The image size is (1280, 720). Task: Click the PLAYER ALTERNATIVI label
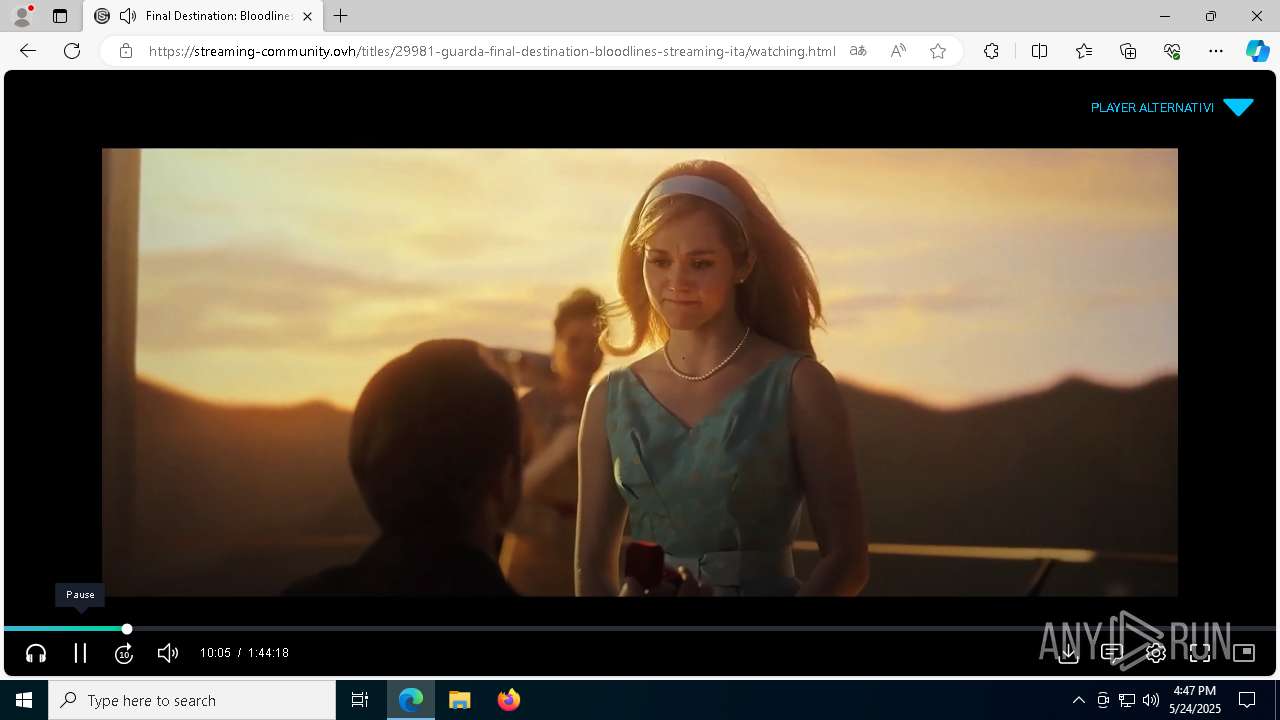pos(1152,108)
